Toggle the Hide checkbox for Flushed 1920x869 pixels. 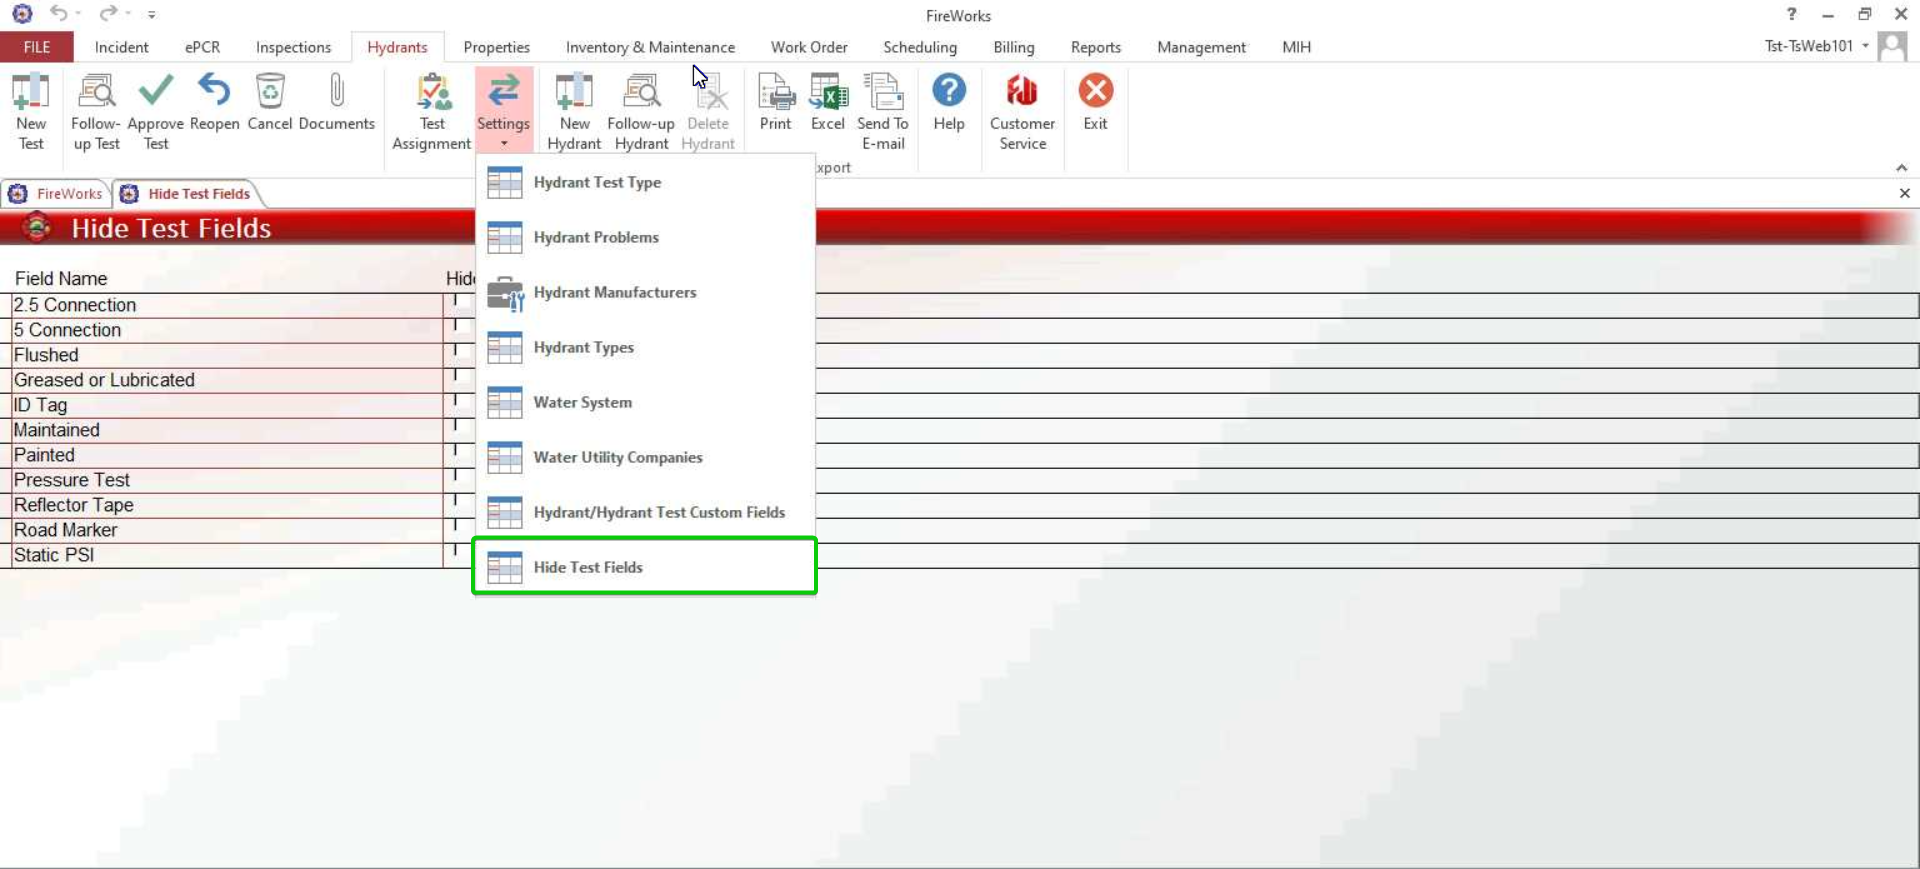click(456, 350)
